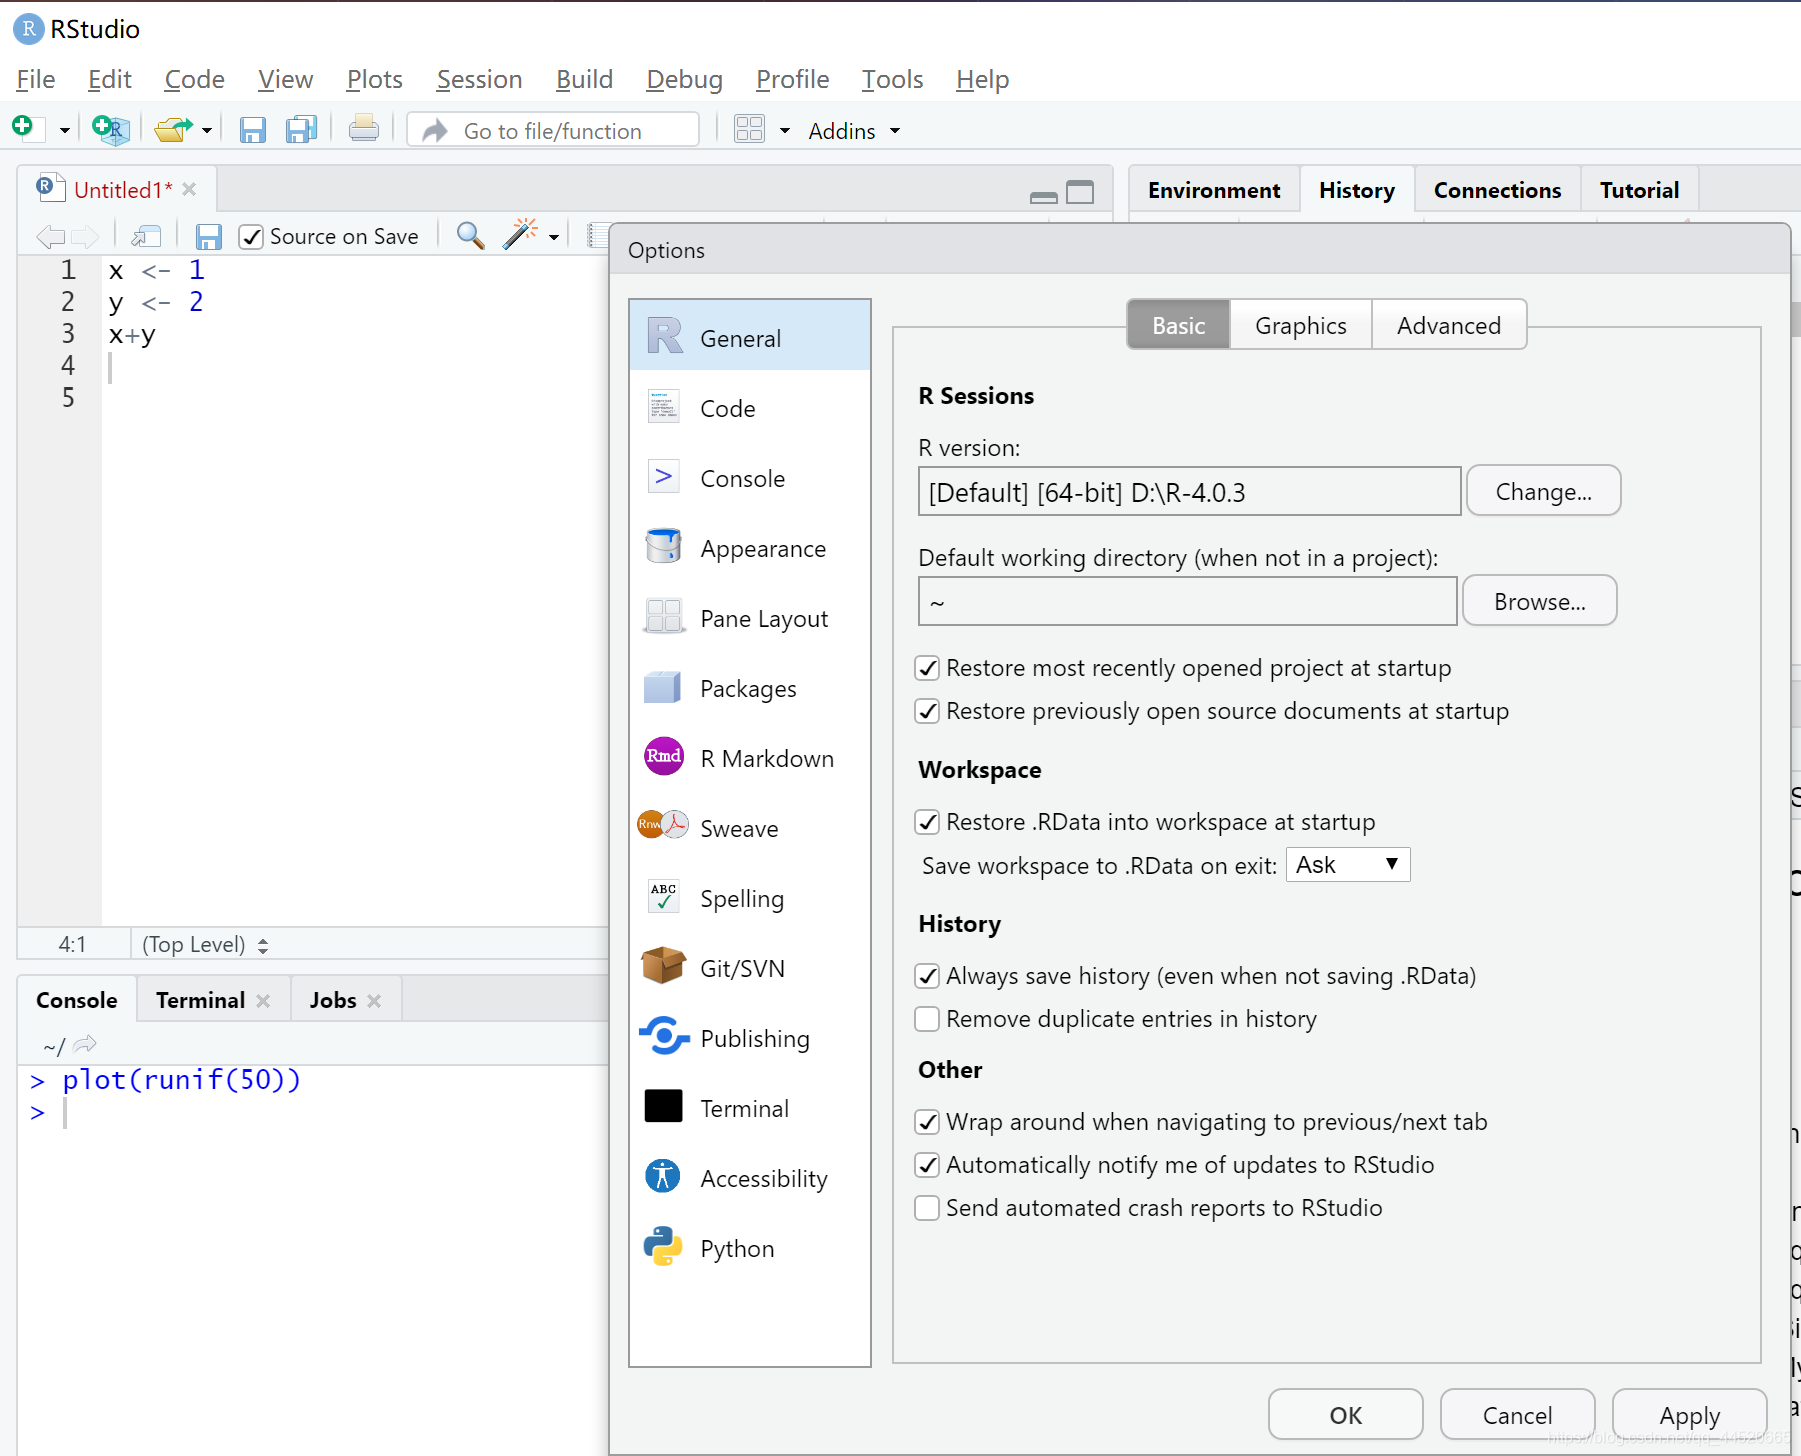This screenshot has width=1801, height=1456.
Task: Click the forward navigation arrow in editor
Action: (x=85, y=237)
